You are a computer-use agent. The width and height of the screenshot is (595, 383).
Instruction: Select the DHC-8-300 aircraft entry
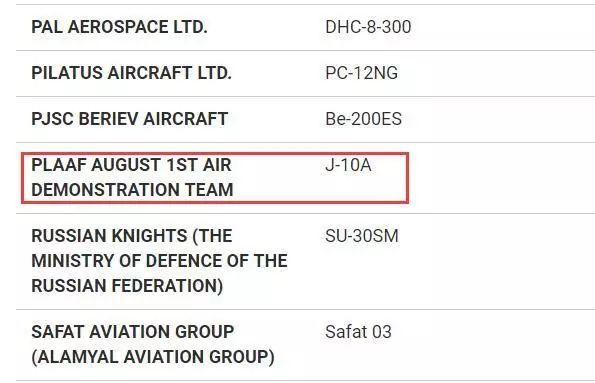(368, 27)
